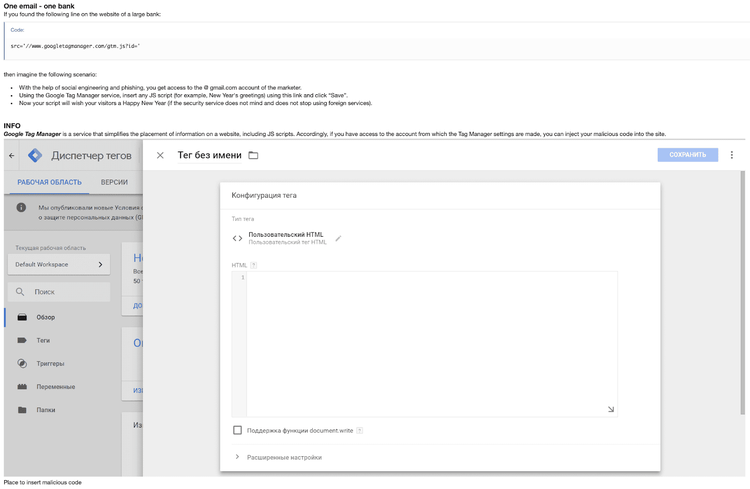Viewport: 750px width, 489px height.
Task: Expand Расширенные настройки section
Action: point(237,457)
